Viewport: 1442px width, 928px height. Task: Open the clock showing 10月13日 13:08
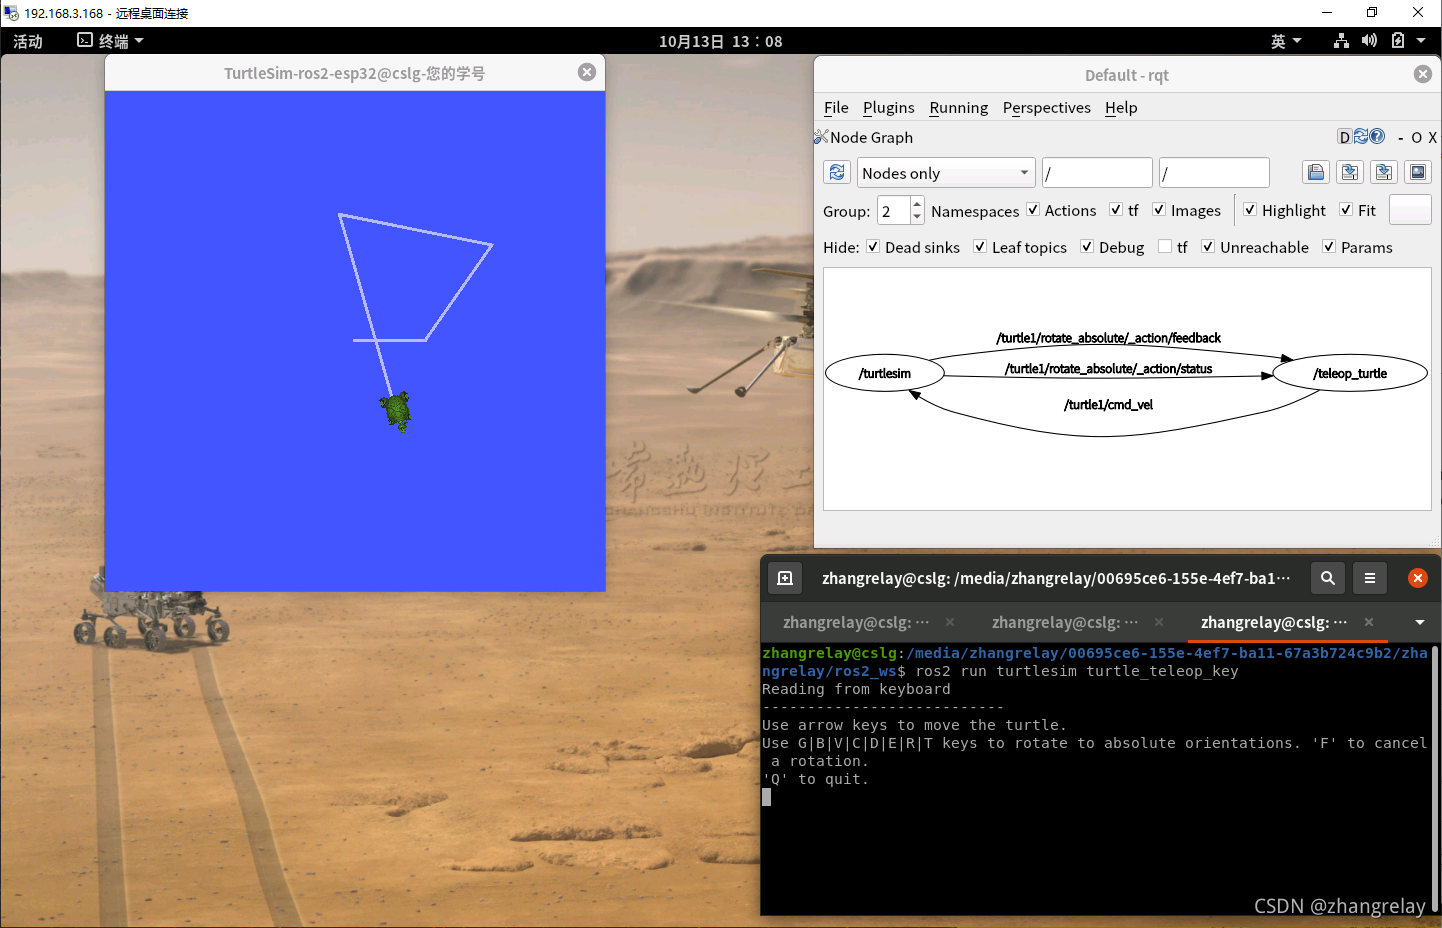720,41
